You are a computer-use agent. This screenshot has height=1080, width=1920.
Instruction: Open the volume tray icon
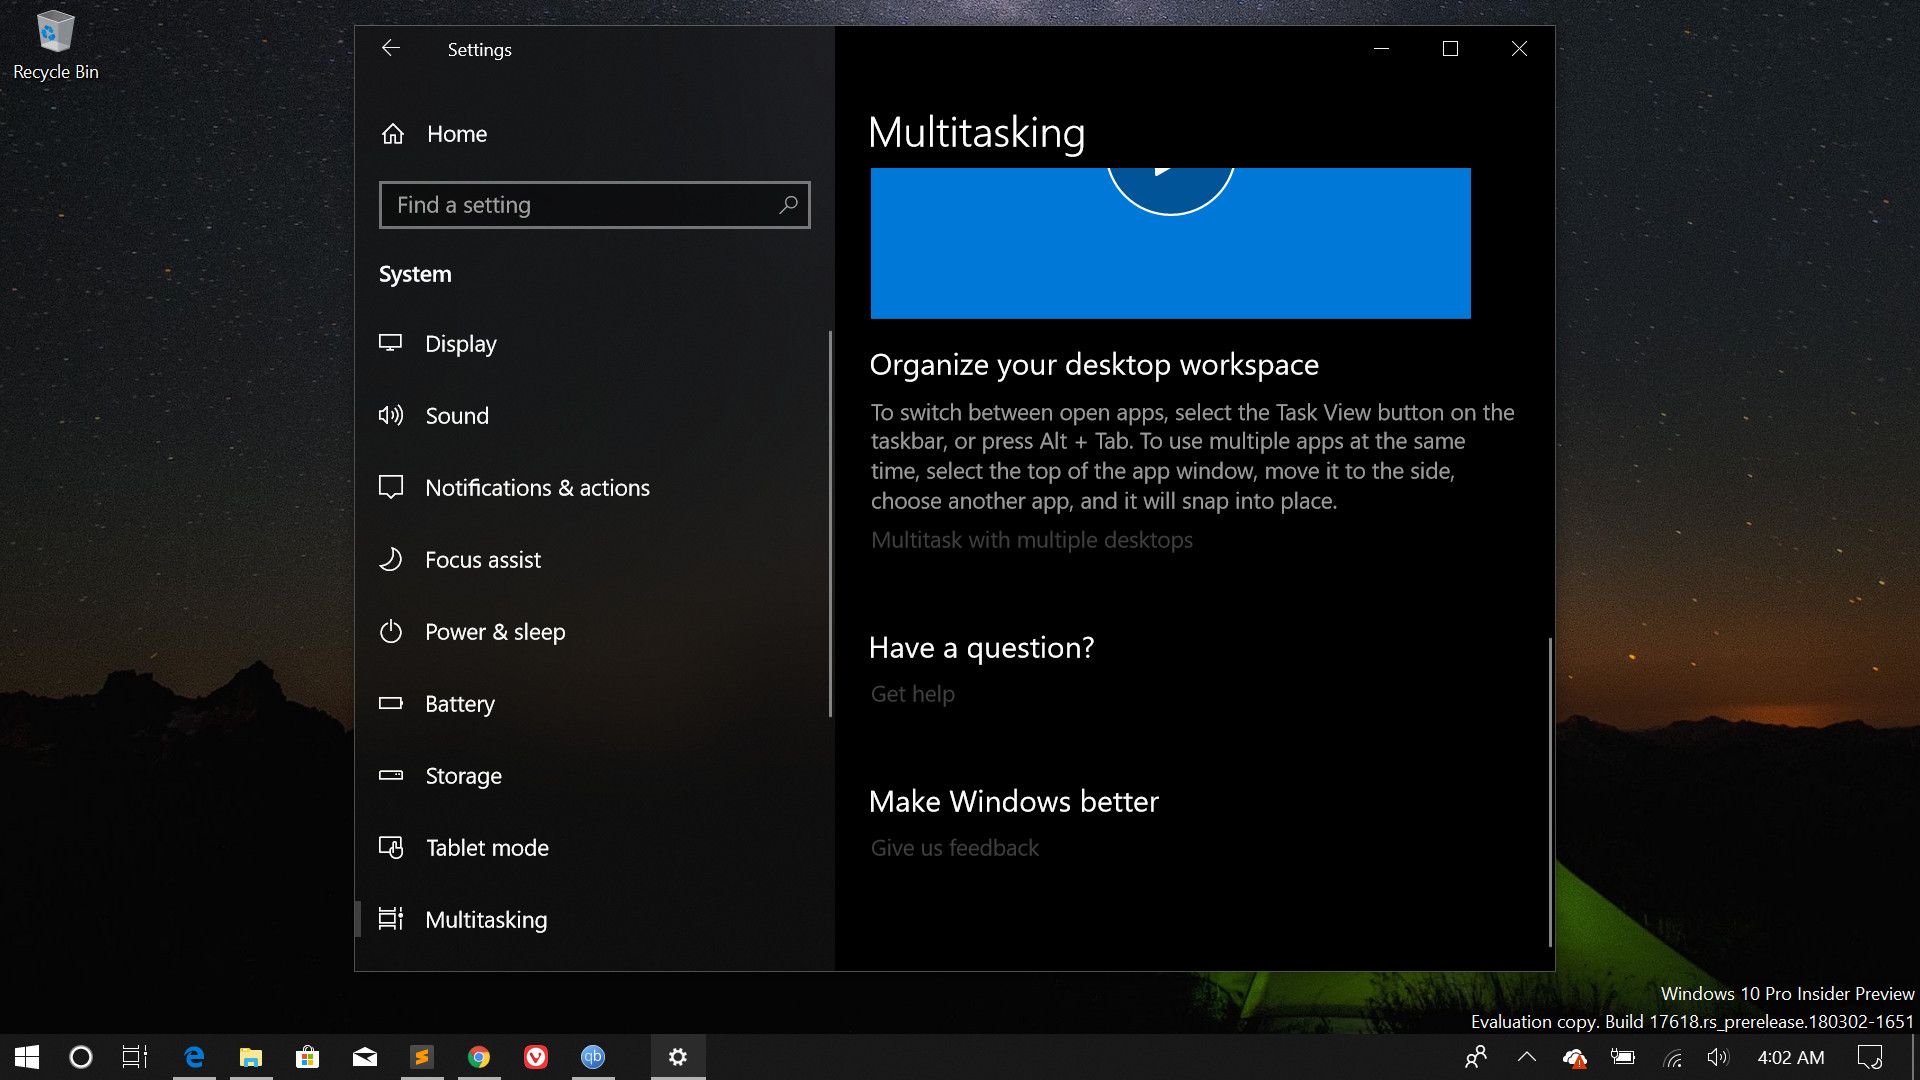(x=1718, y=1057)
